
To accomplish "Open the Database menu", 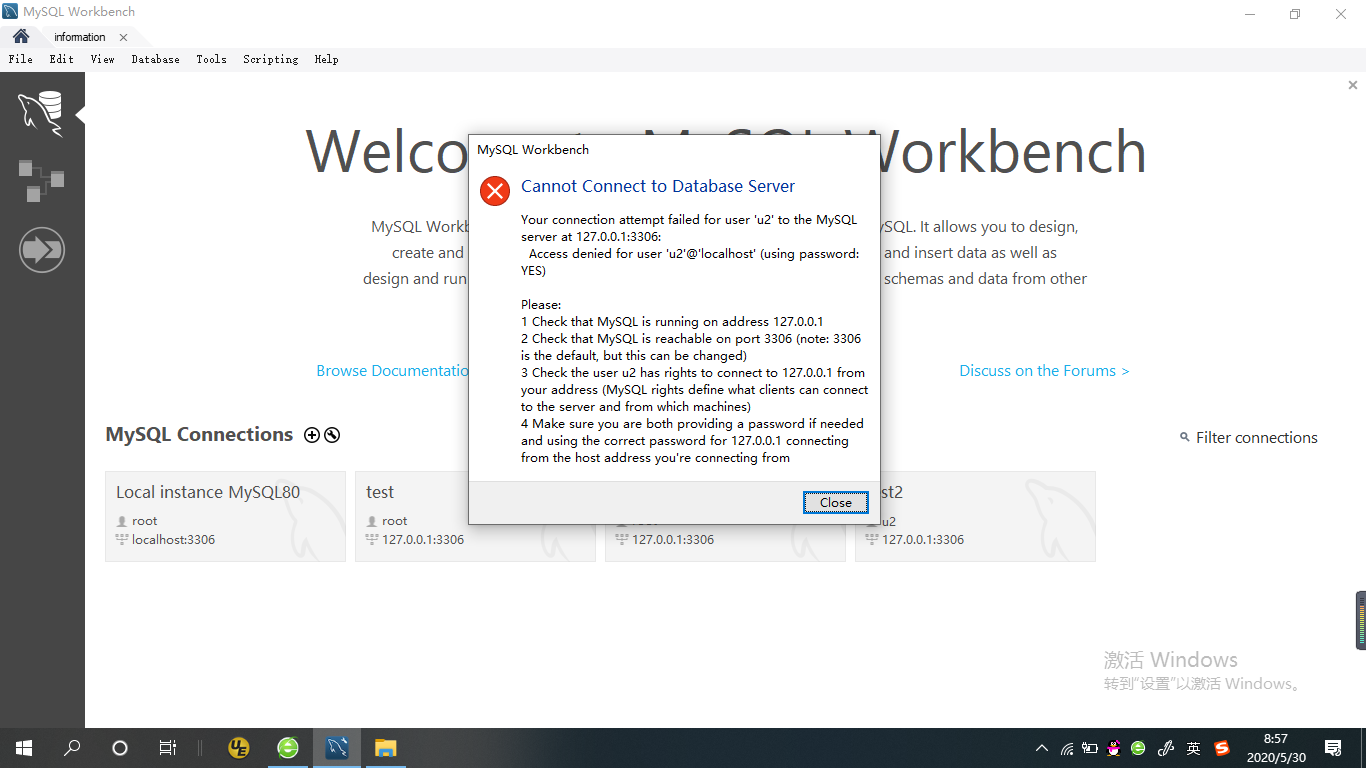I will 155,59.
